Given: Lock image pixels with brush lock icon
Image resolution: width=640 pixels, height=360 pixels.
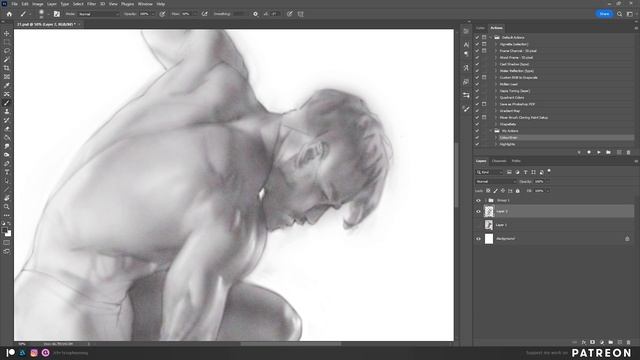Looking at the screenshot, I should [496, 191].
